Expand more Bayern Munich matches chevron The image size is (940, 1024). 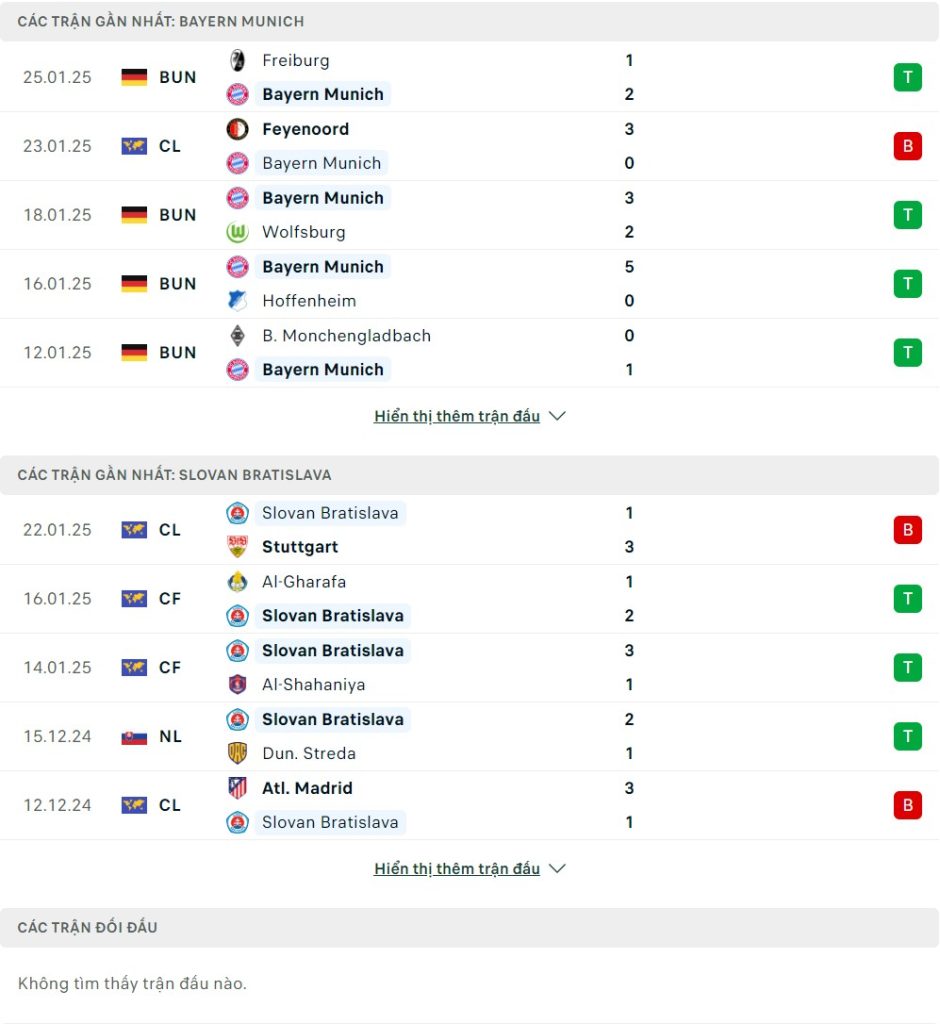(x=557, y=416)
